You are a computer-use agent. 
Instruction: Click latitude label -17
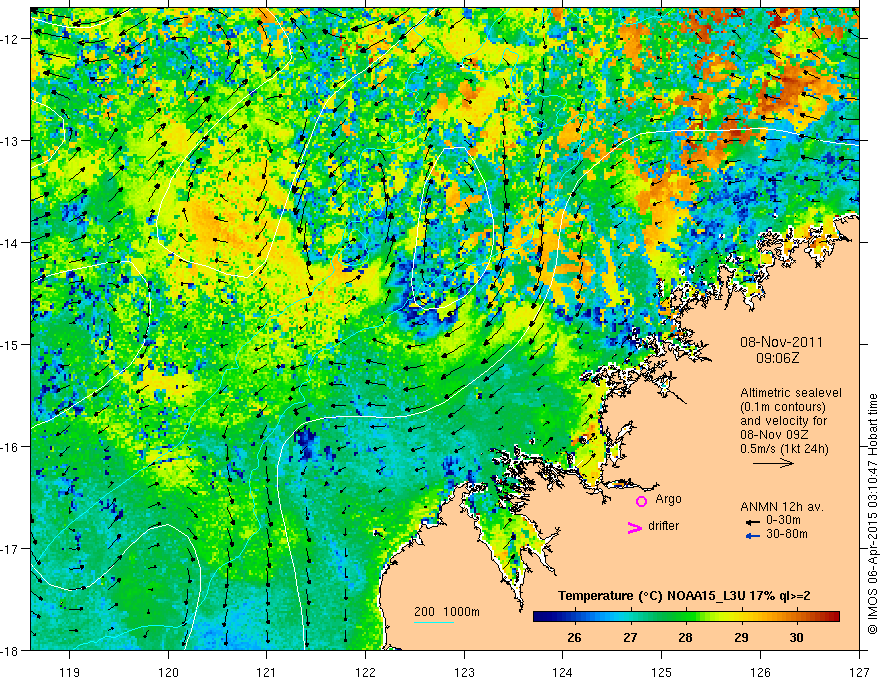[11, 548]
